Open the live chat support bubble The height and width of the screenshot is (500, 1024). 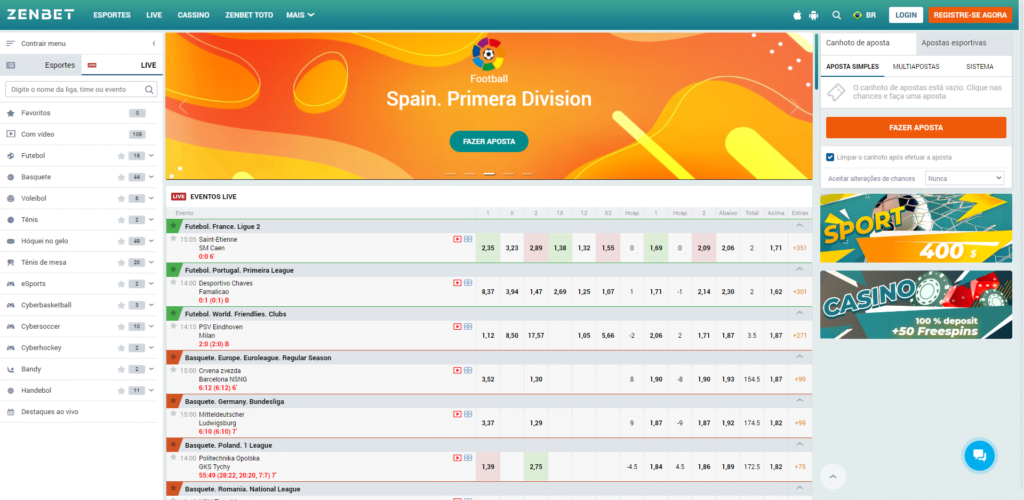[x=978, y=455]
